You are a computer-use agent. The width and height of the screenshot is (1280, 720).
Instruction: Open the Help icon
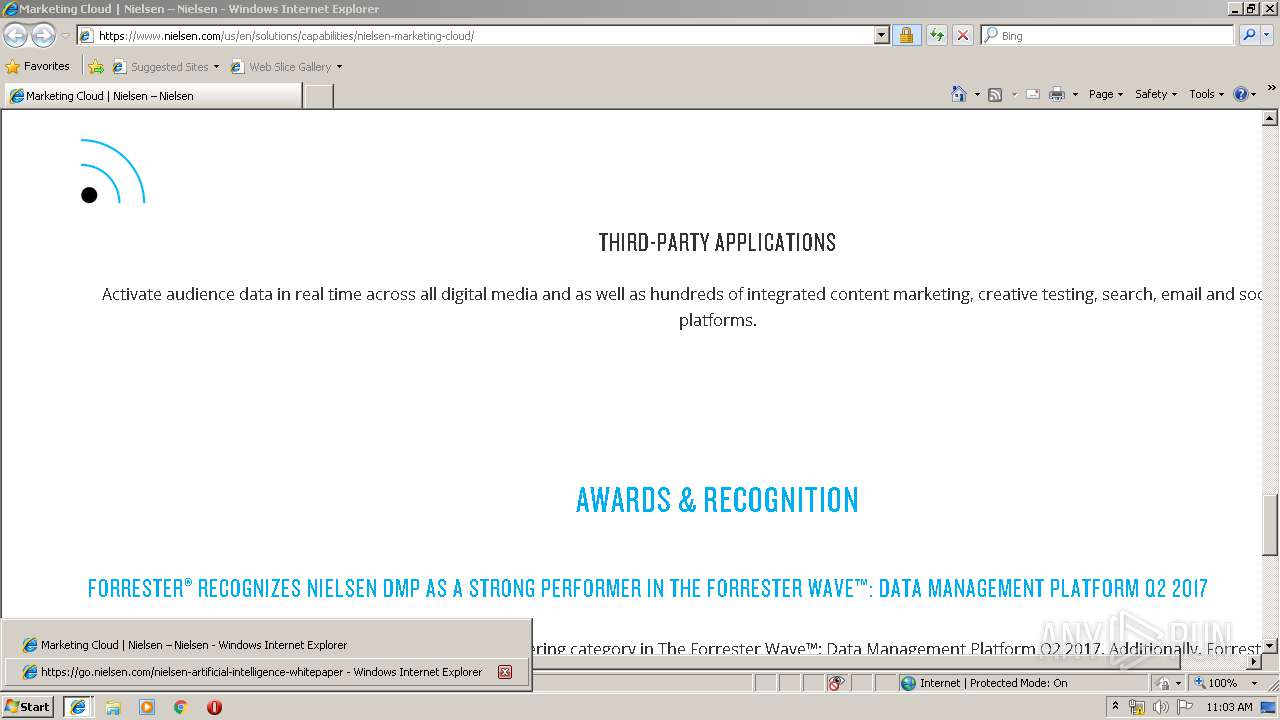pyautogui.click(x=1241, y=94)
